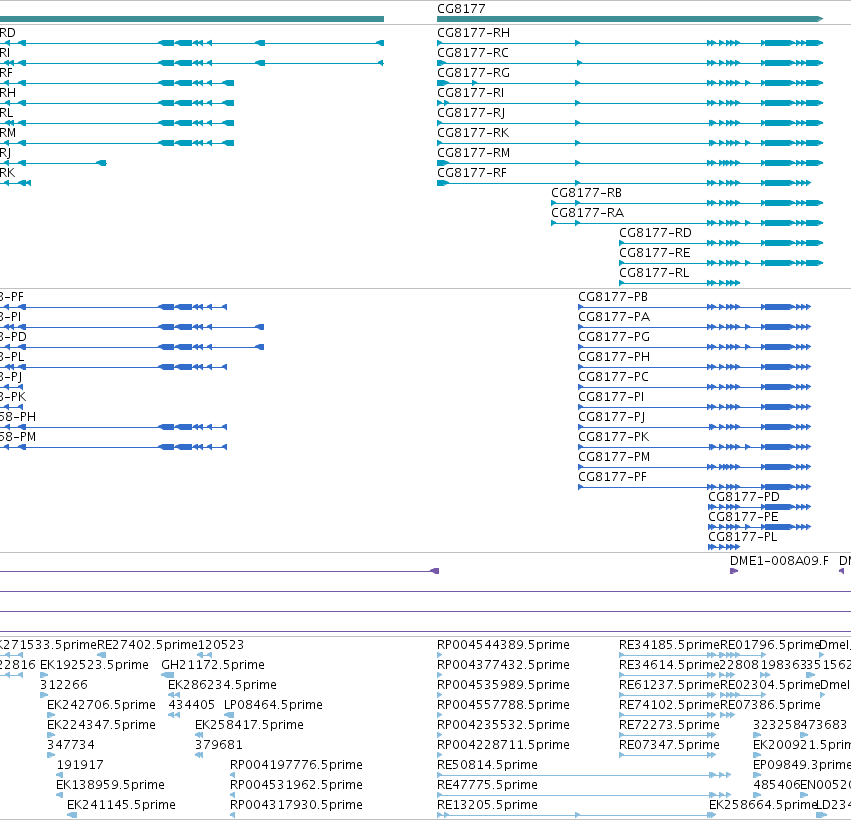The width and height of the screenshot is (851, 820).
Task: Select the RE07347.5prime EST label
Action: point(669,745)
